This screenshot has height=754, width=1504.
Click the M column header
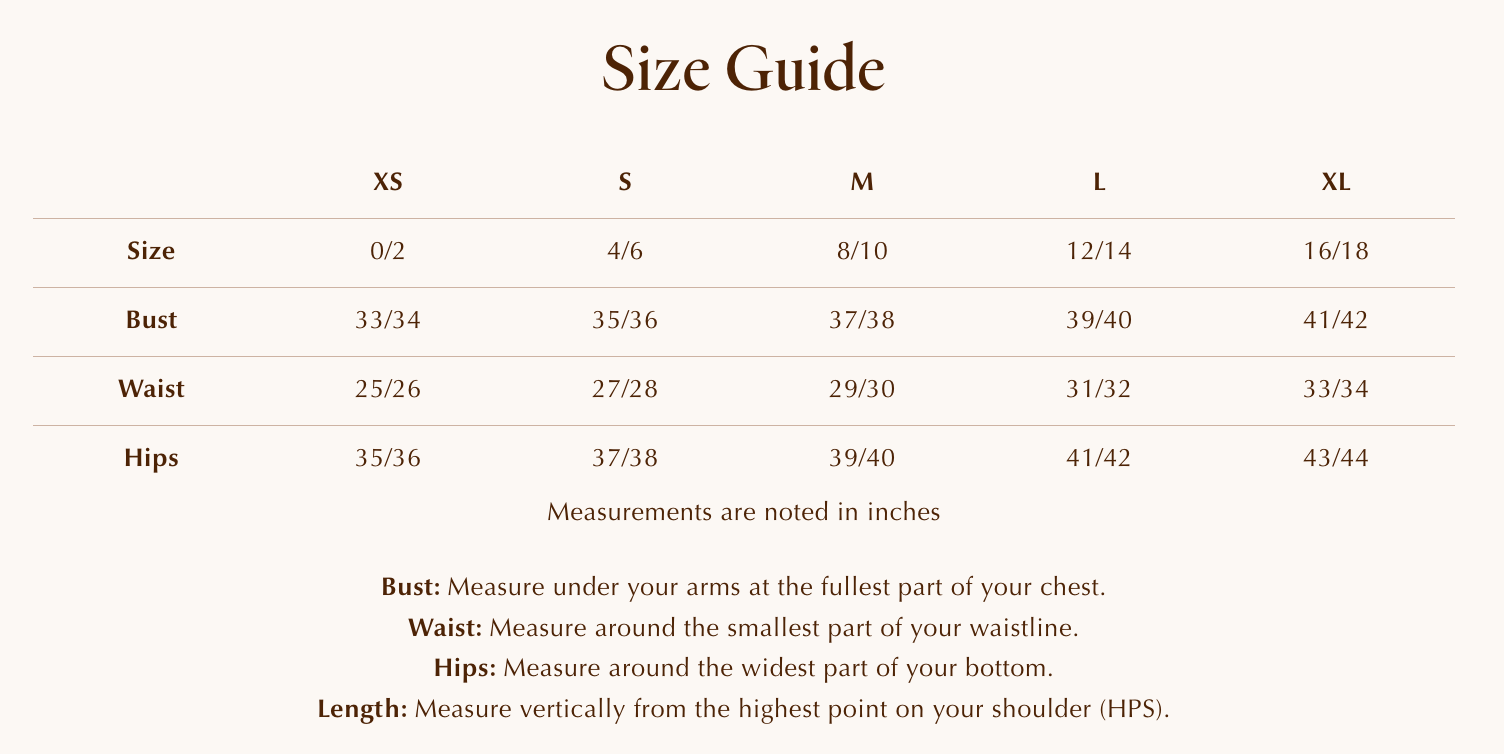click(862, 183)
